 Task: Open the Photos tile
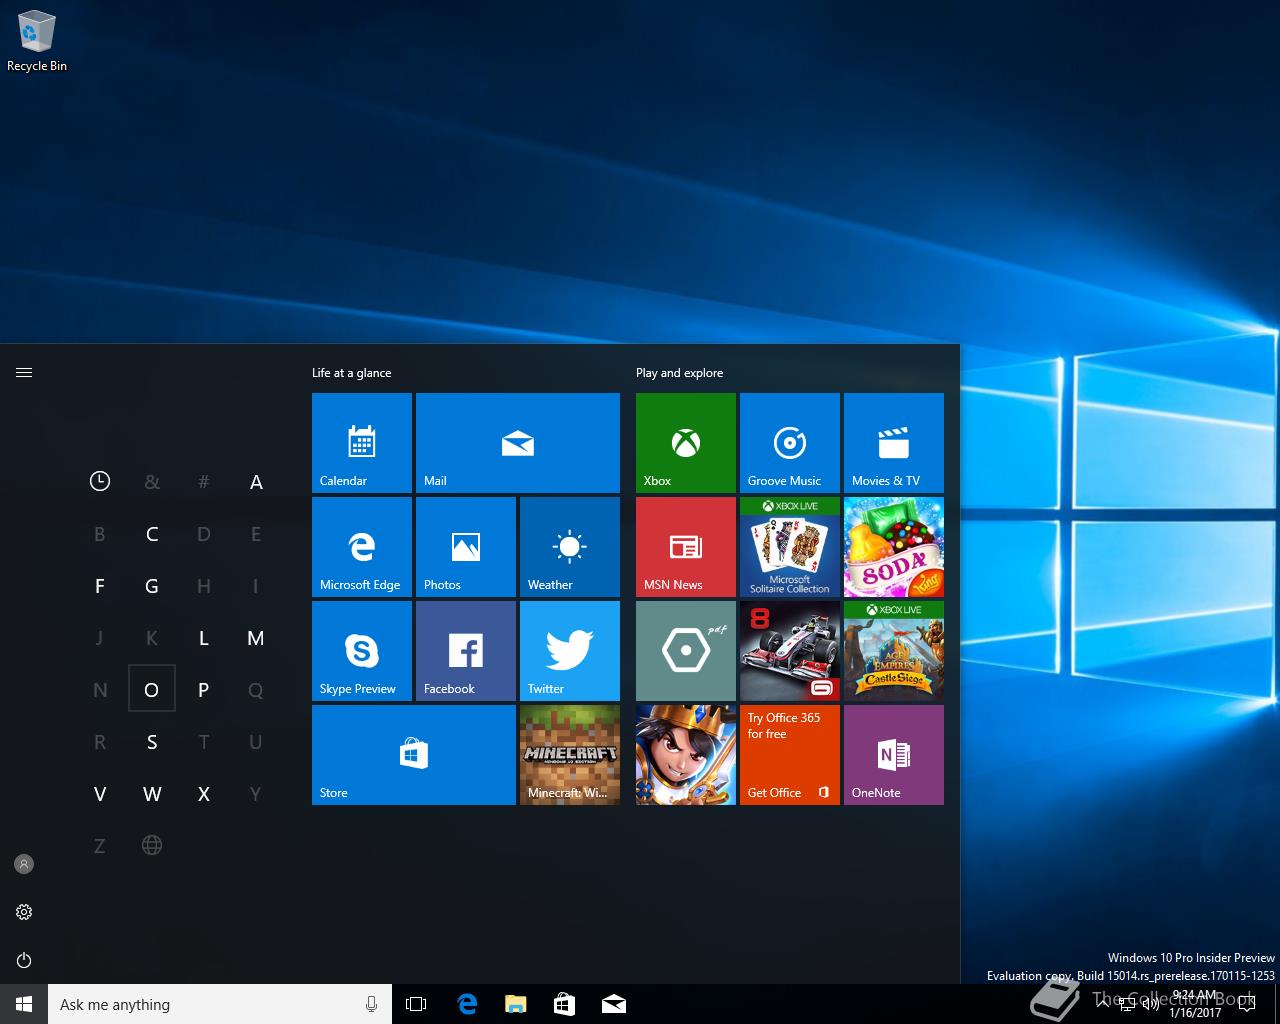(466, 547)
